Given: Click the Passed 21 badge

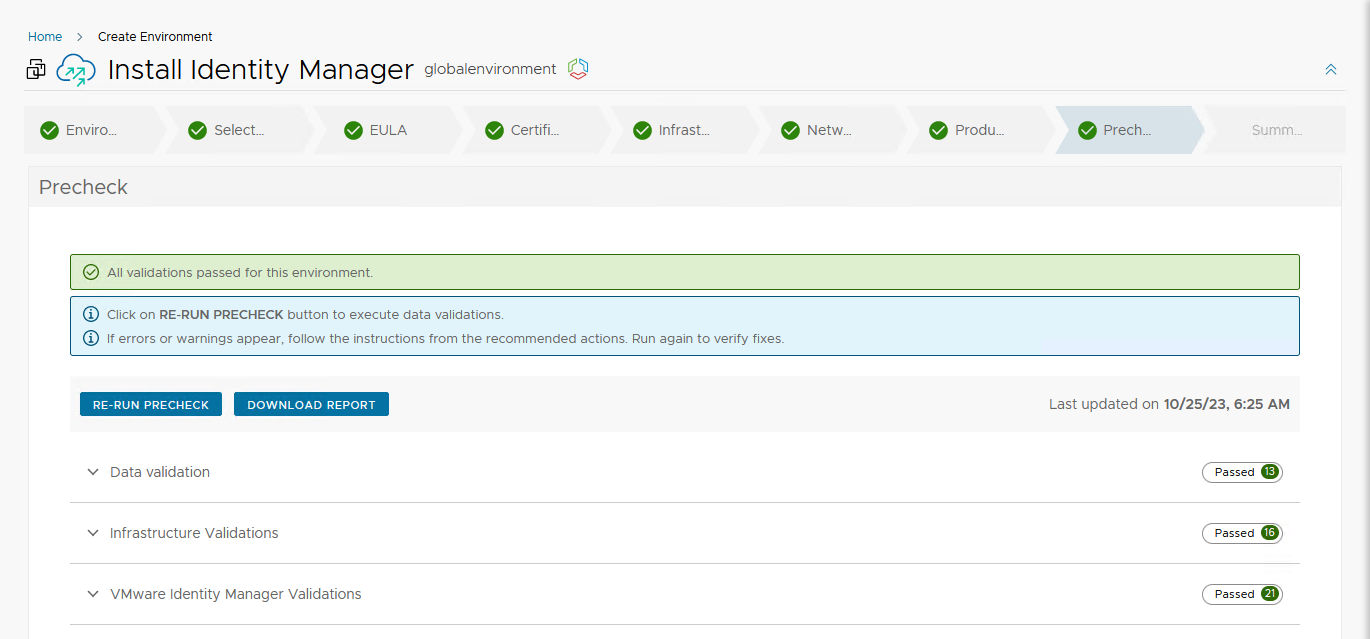Looking at the screenshot, I should click(1242, 594).
